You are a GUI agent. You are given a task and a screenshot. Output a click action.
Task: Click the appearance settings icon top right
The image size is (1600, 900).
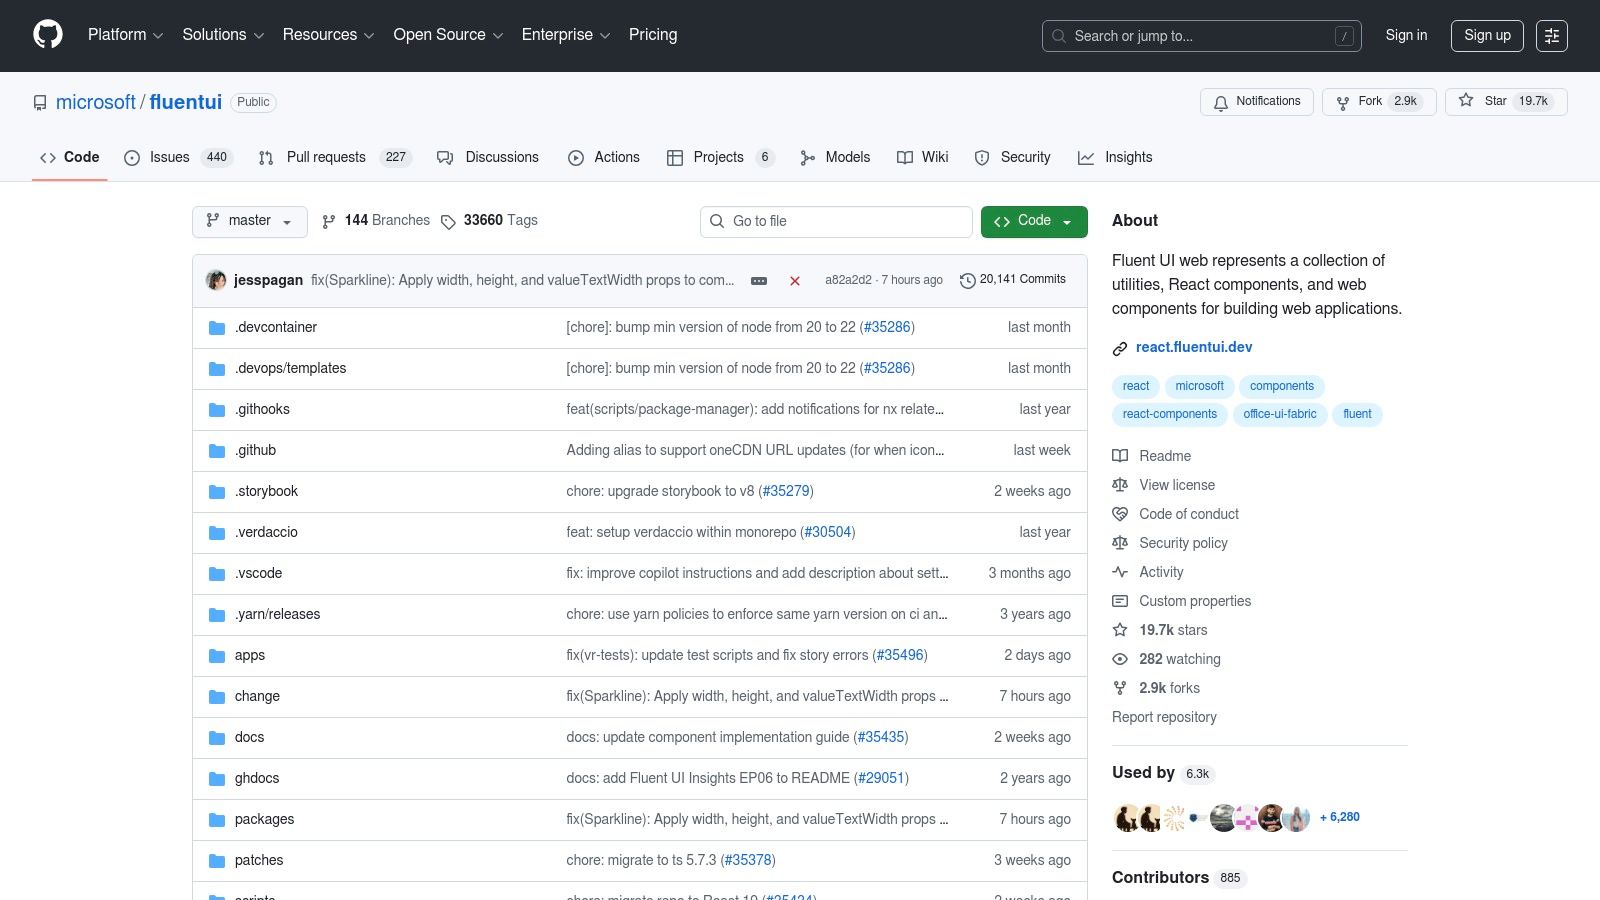pyautogui.click(x=1552, y=35)
